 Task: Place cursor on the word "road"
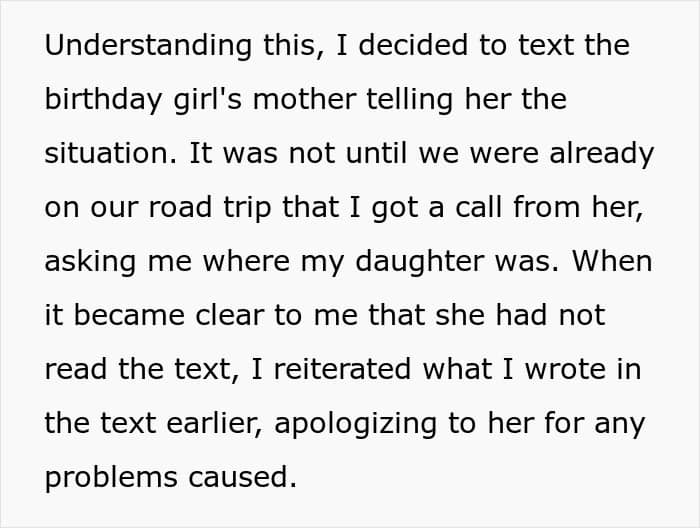180,207
